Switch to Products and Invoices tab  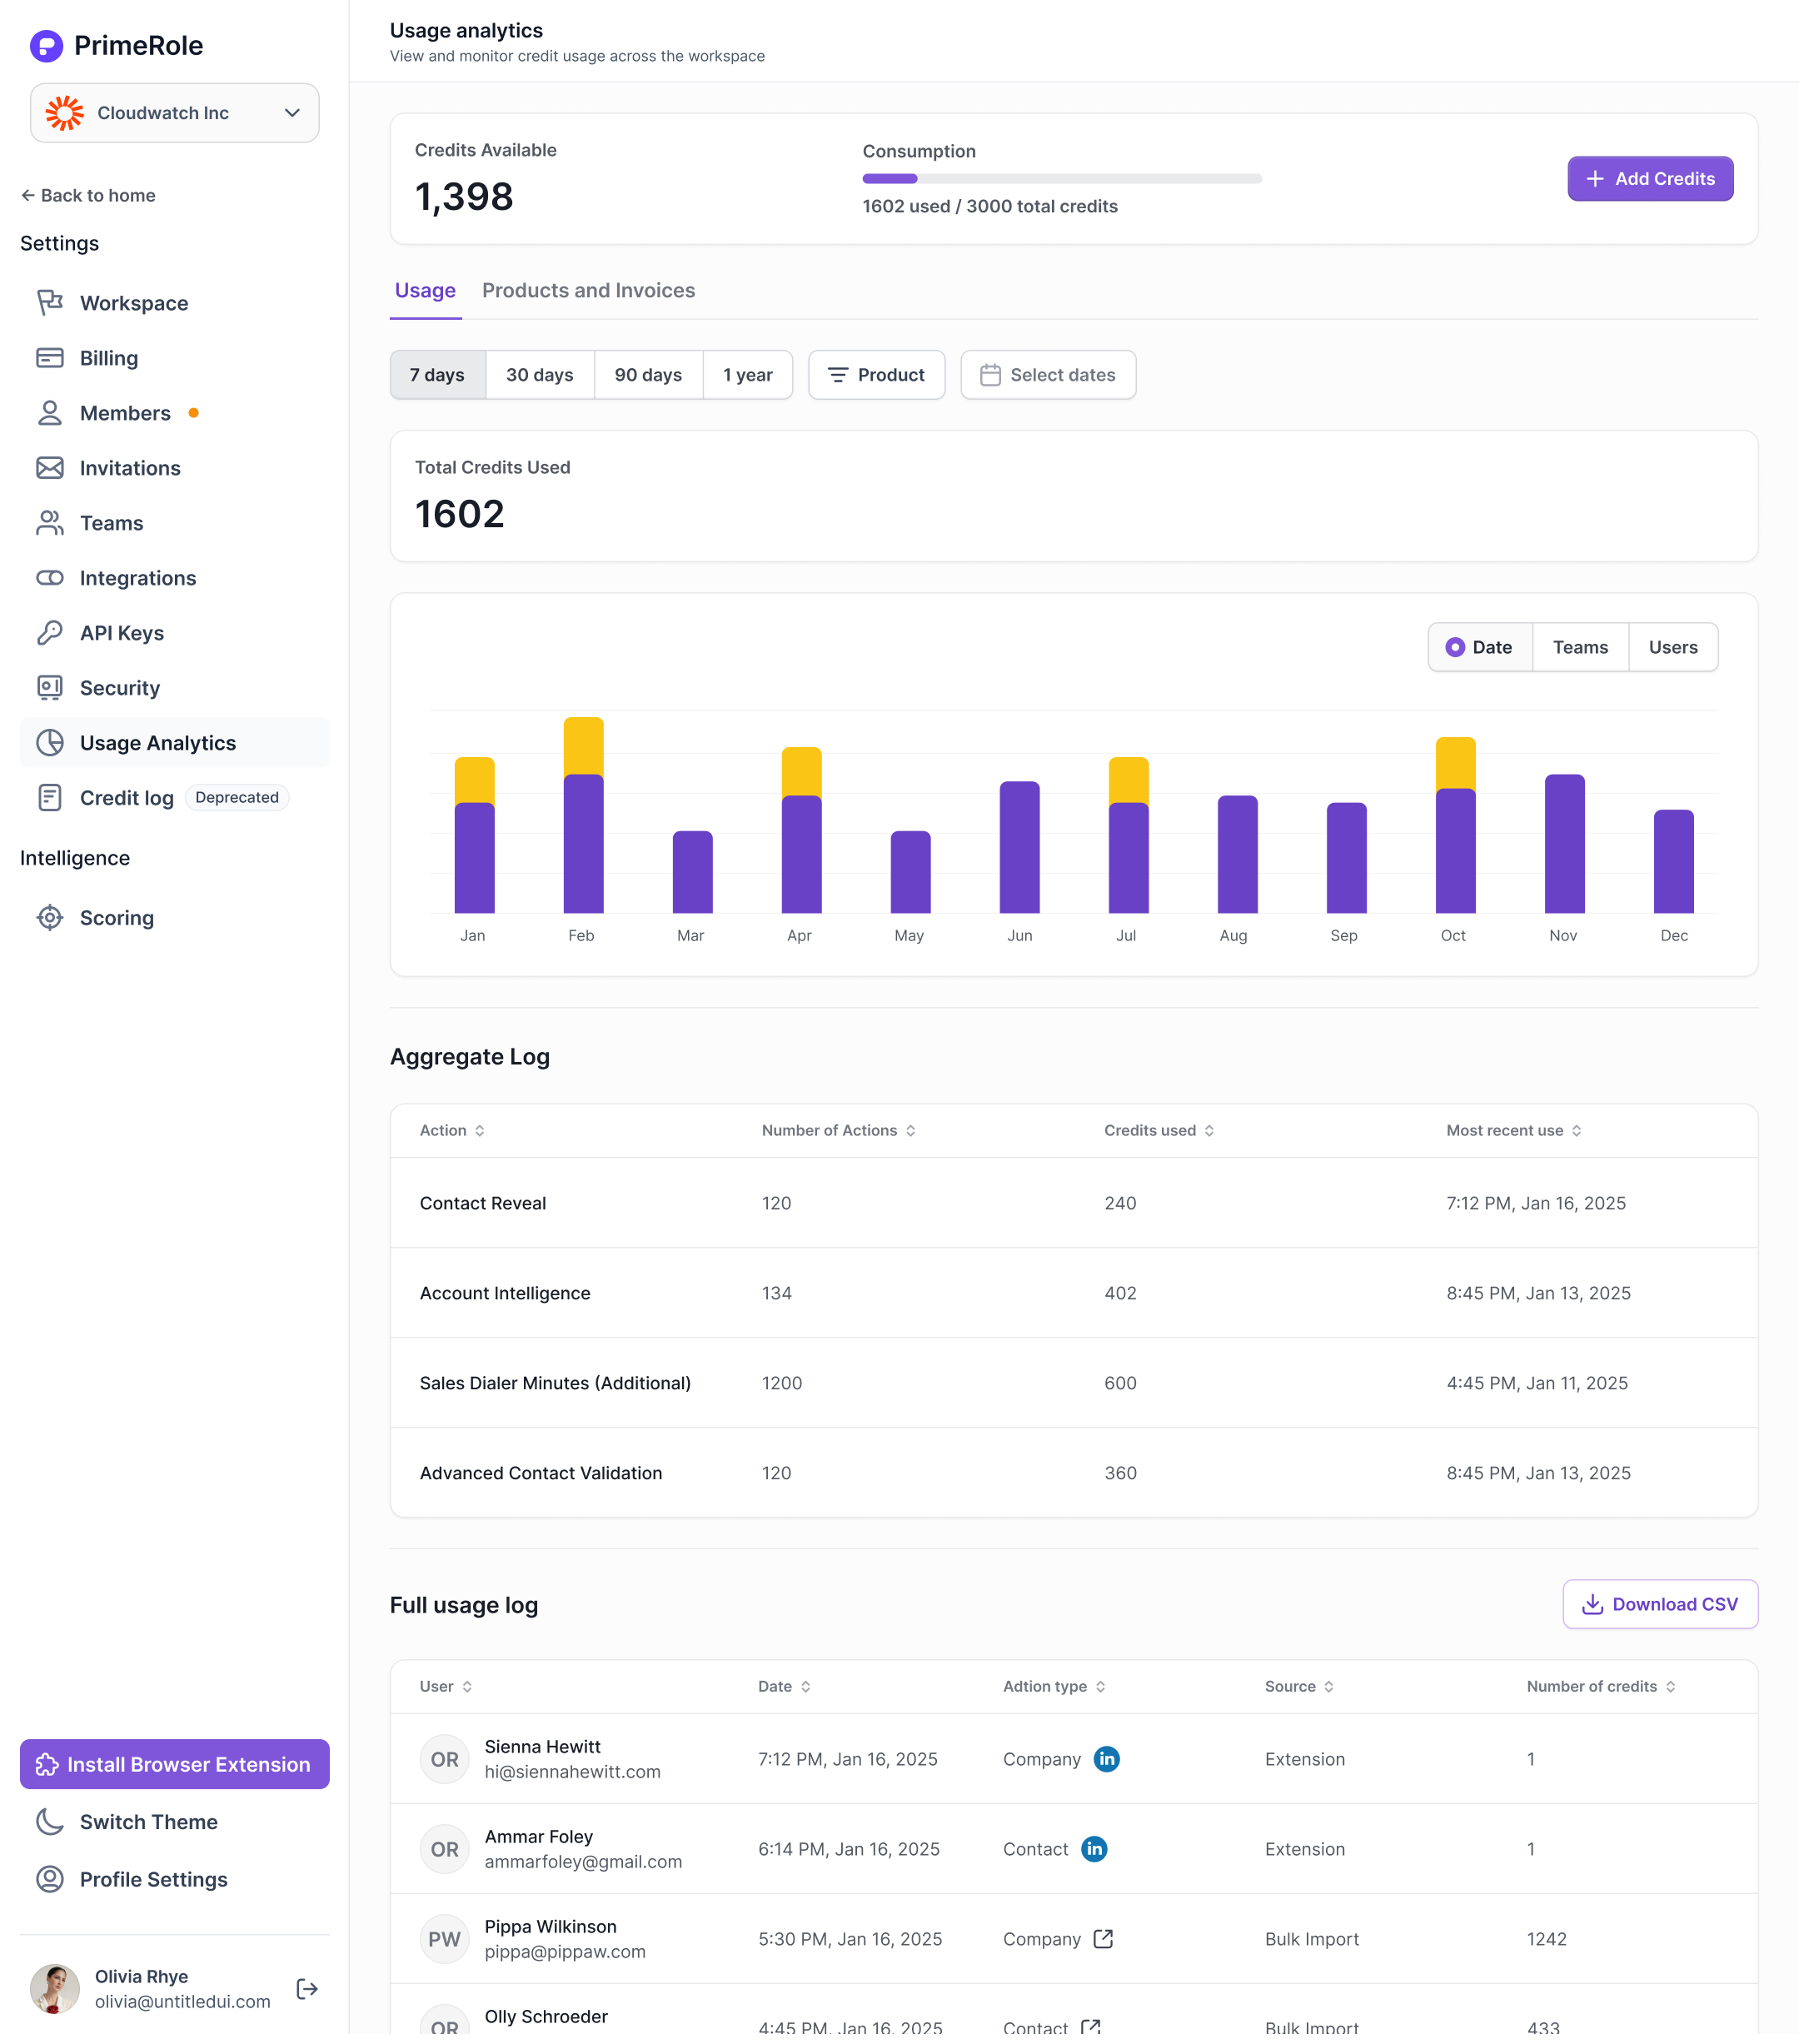tap(588, 290)
